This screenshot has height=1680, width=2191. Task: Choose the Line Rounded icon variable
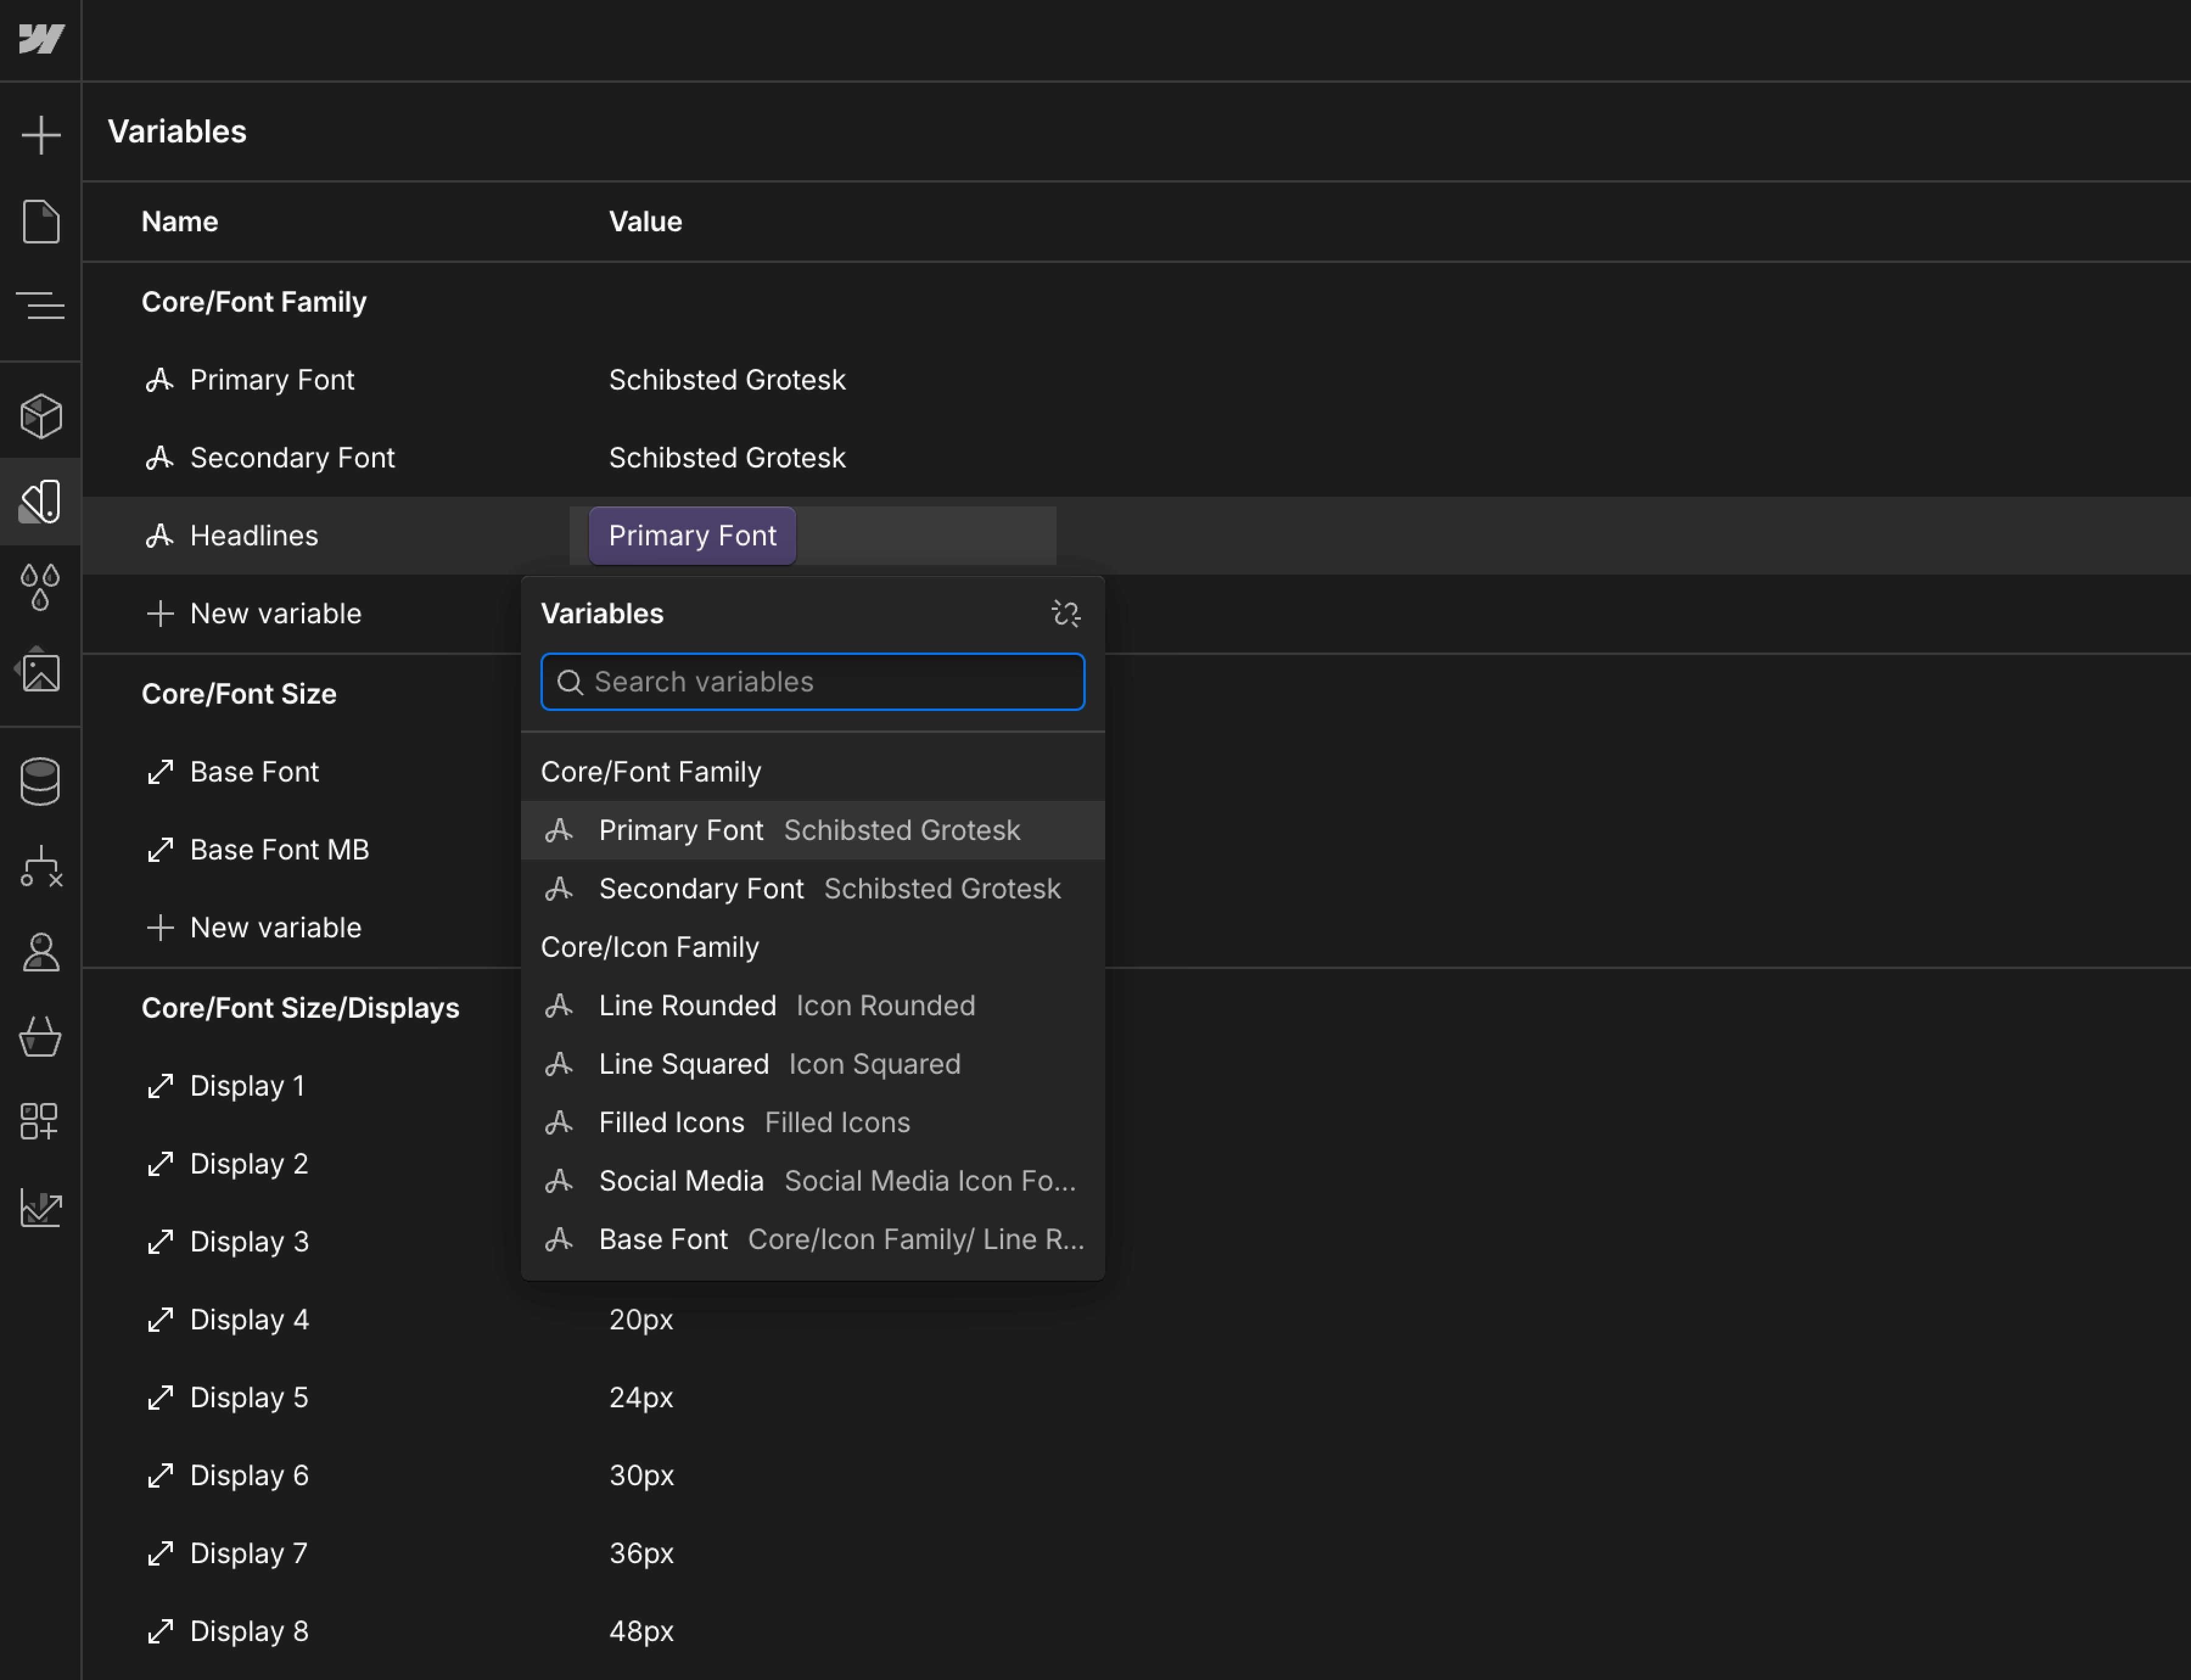[x=688, y=1005]
